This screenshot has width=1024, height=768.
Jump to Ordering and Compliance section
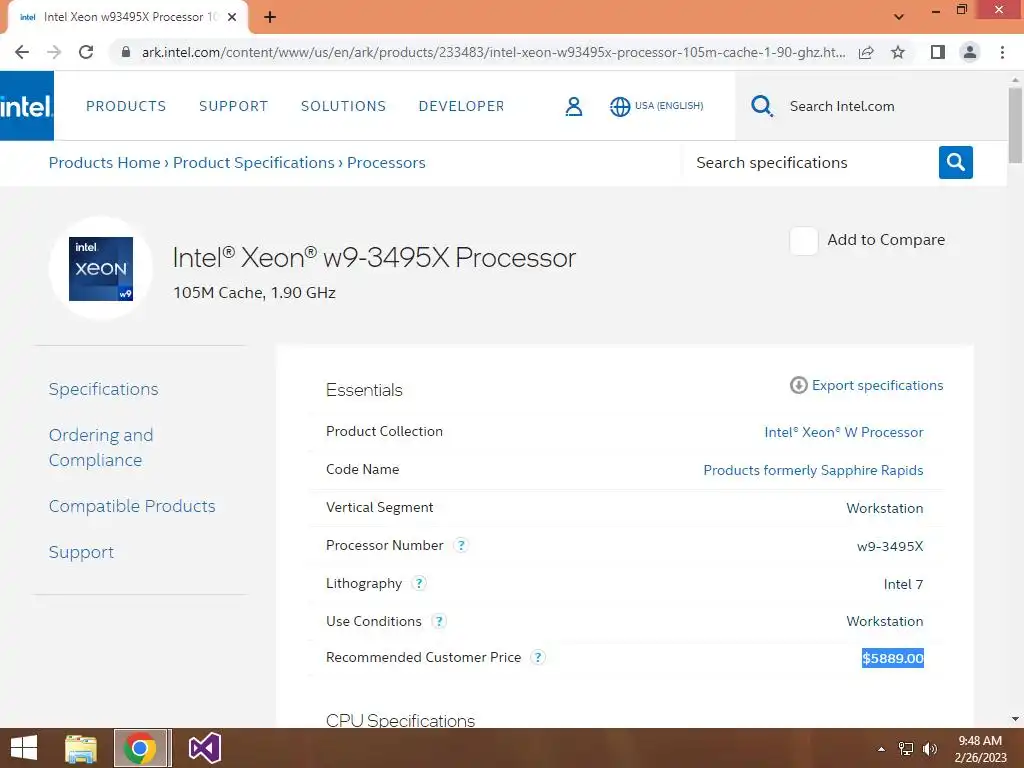pyautogui.click(x=101, y=447)
